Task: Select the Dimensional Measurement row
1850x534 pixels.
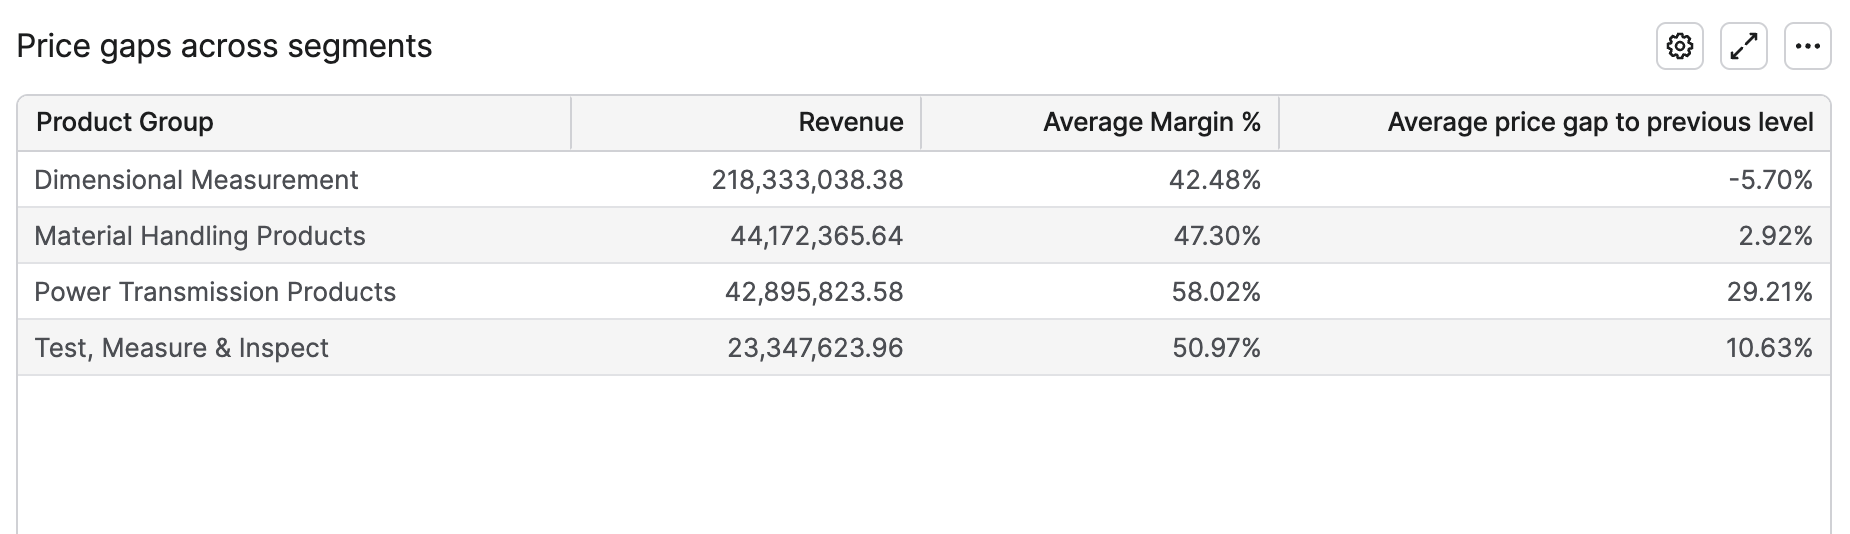Action: click(196, 180)
